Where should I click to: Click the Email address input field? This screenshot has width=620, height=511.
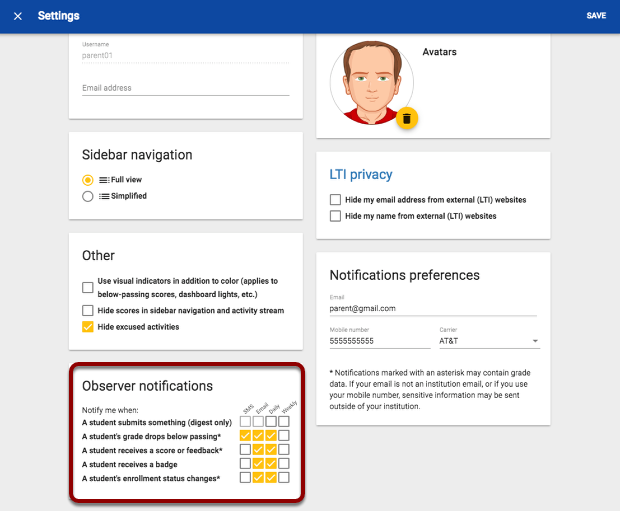coord(185,88)
